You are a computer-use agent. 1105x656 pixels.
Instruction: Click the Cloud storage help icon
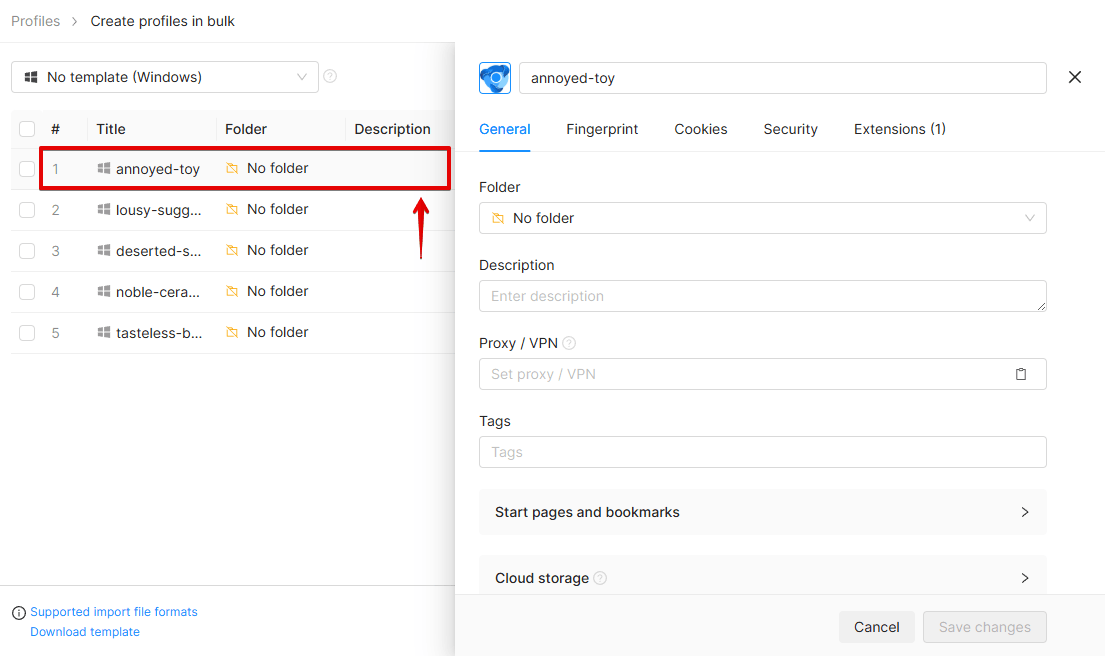pos(600,578)
